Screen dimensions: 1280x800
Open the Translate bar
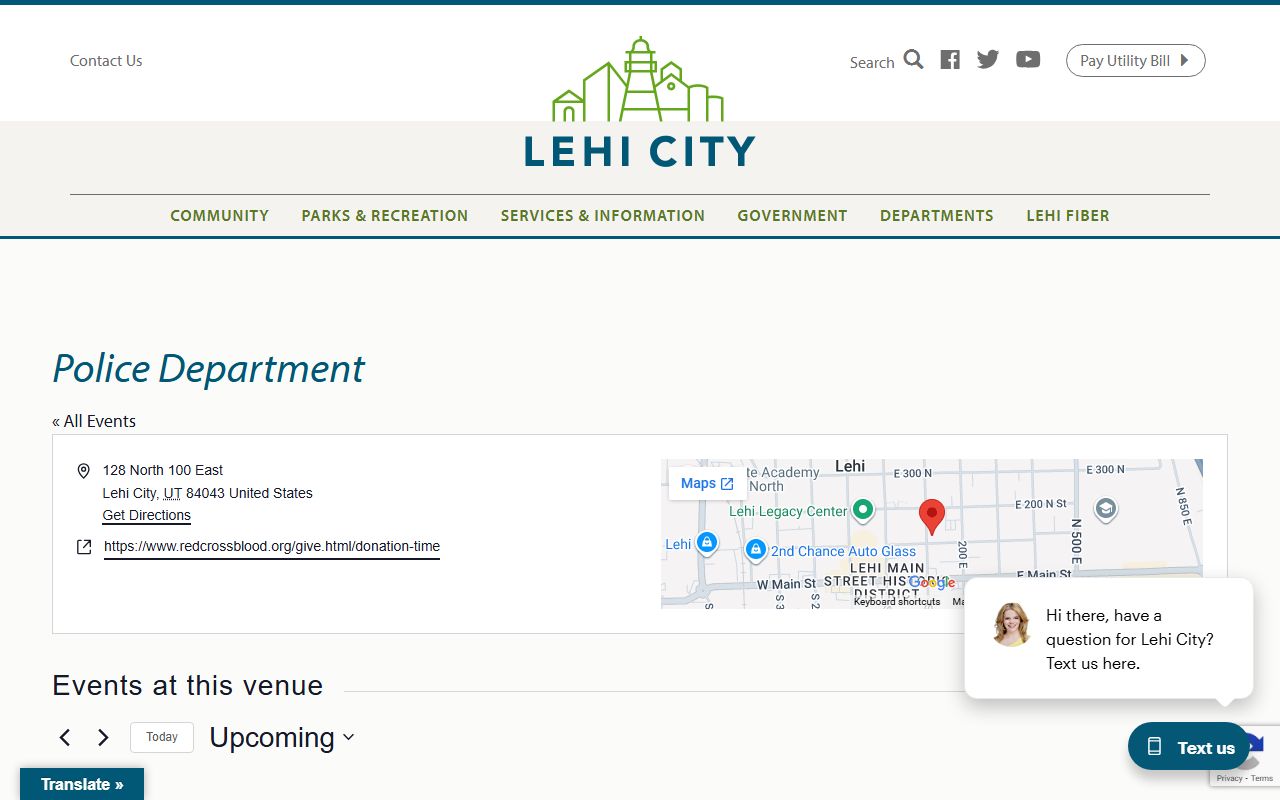pos(82,784)
